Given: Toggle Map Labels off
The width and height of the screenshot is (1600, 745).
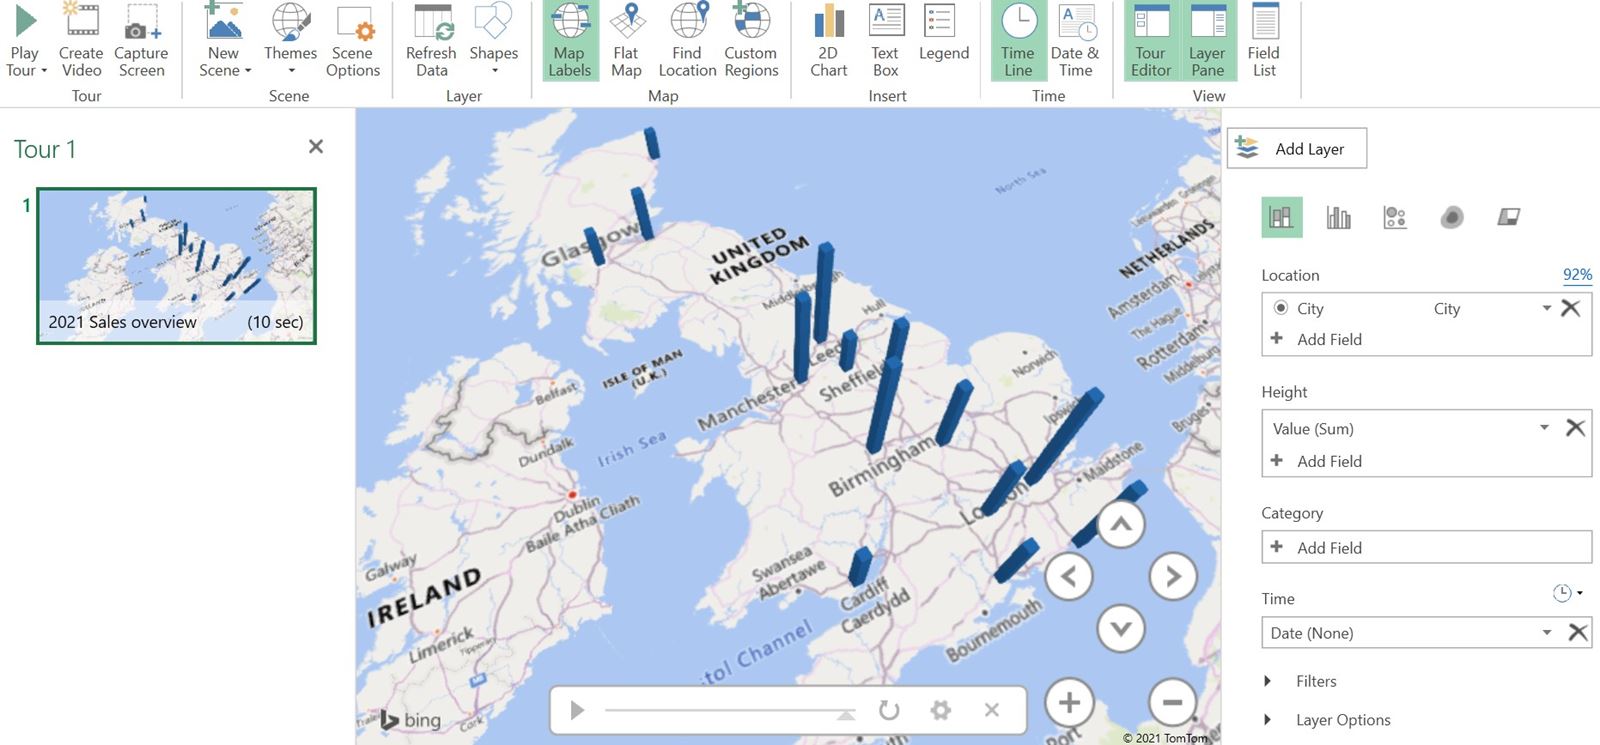Looking at the screenshot, I should [569, 40].
